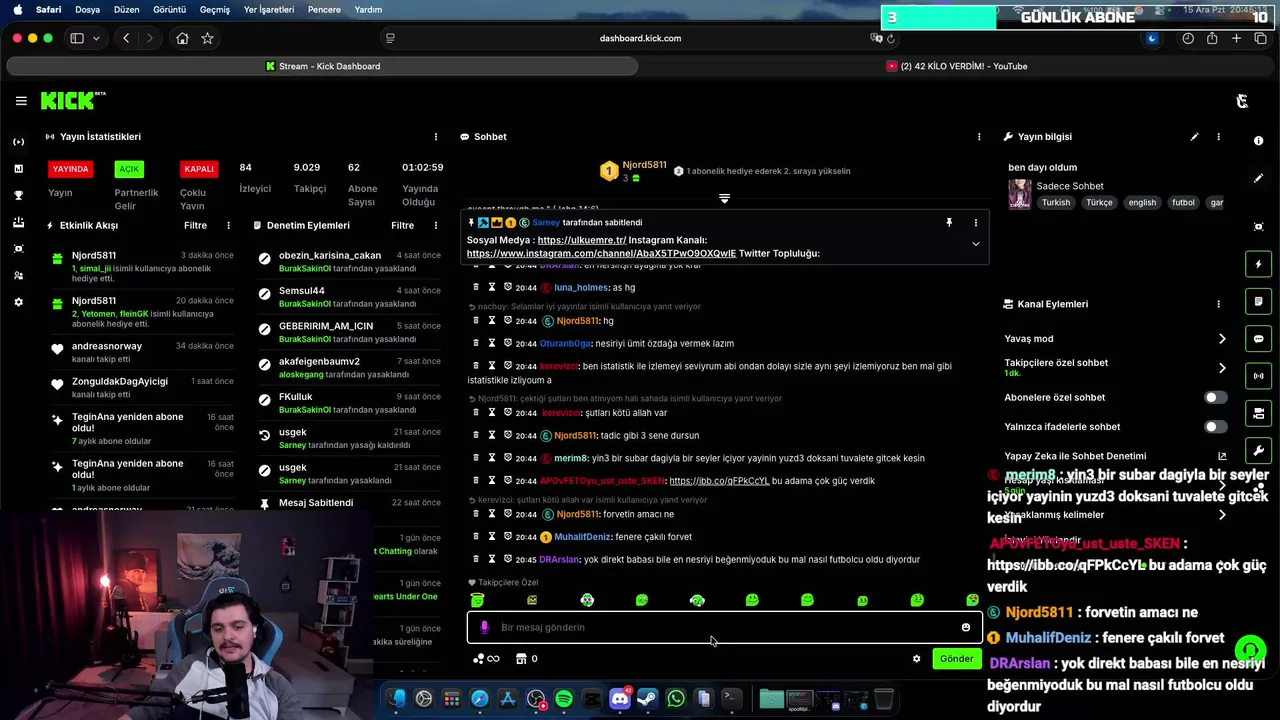Open WhatsApp from the Dock
The width and height of the screenshot is (1280, 720).
[x=675, y=699]
